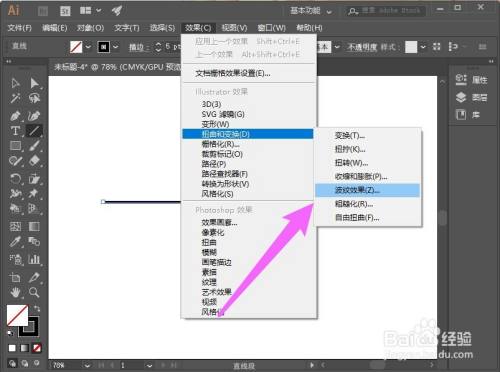Choose 波纹效果(Z)... from the submenu
500x372 pixels.
[x=367, y=190]
